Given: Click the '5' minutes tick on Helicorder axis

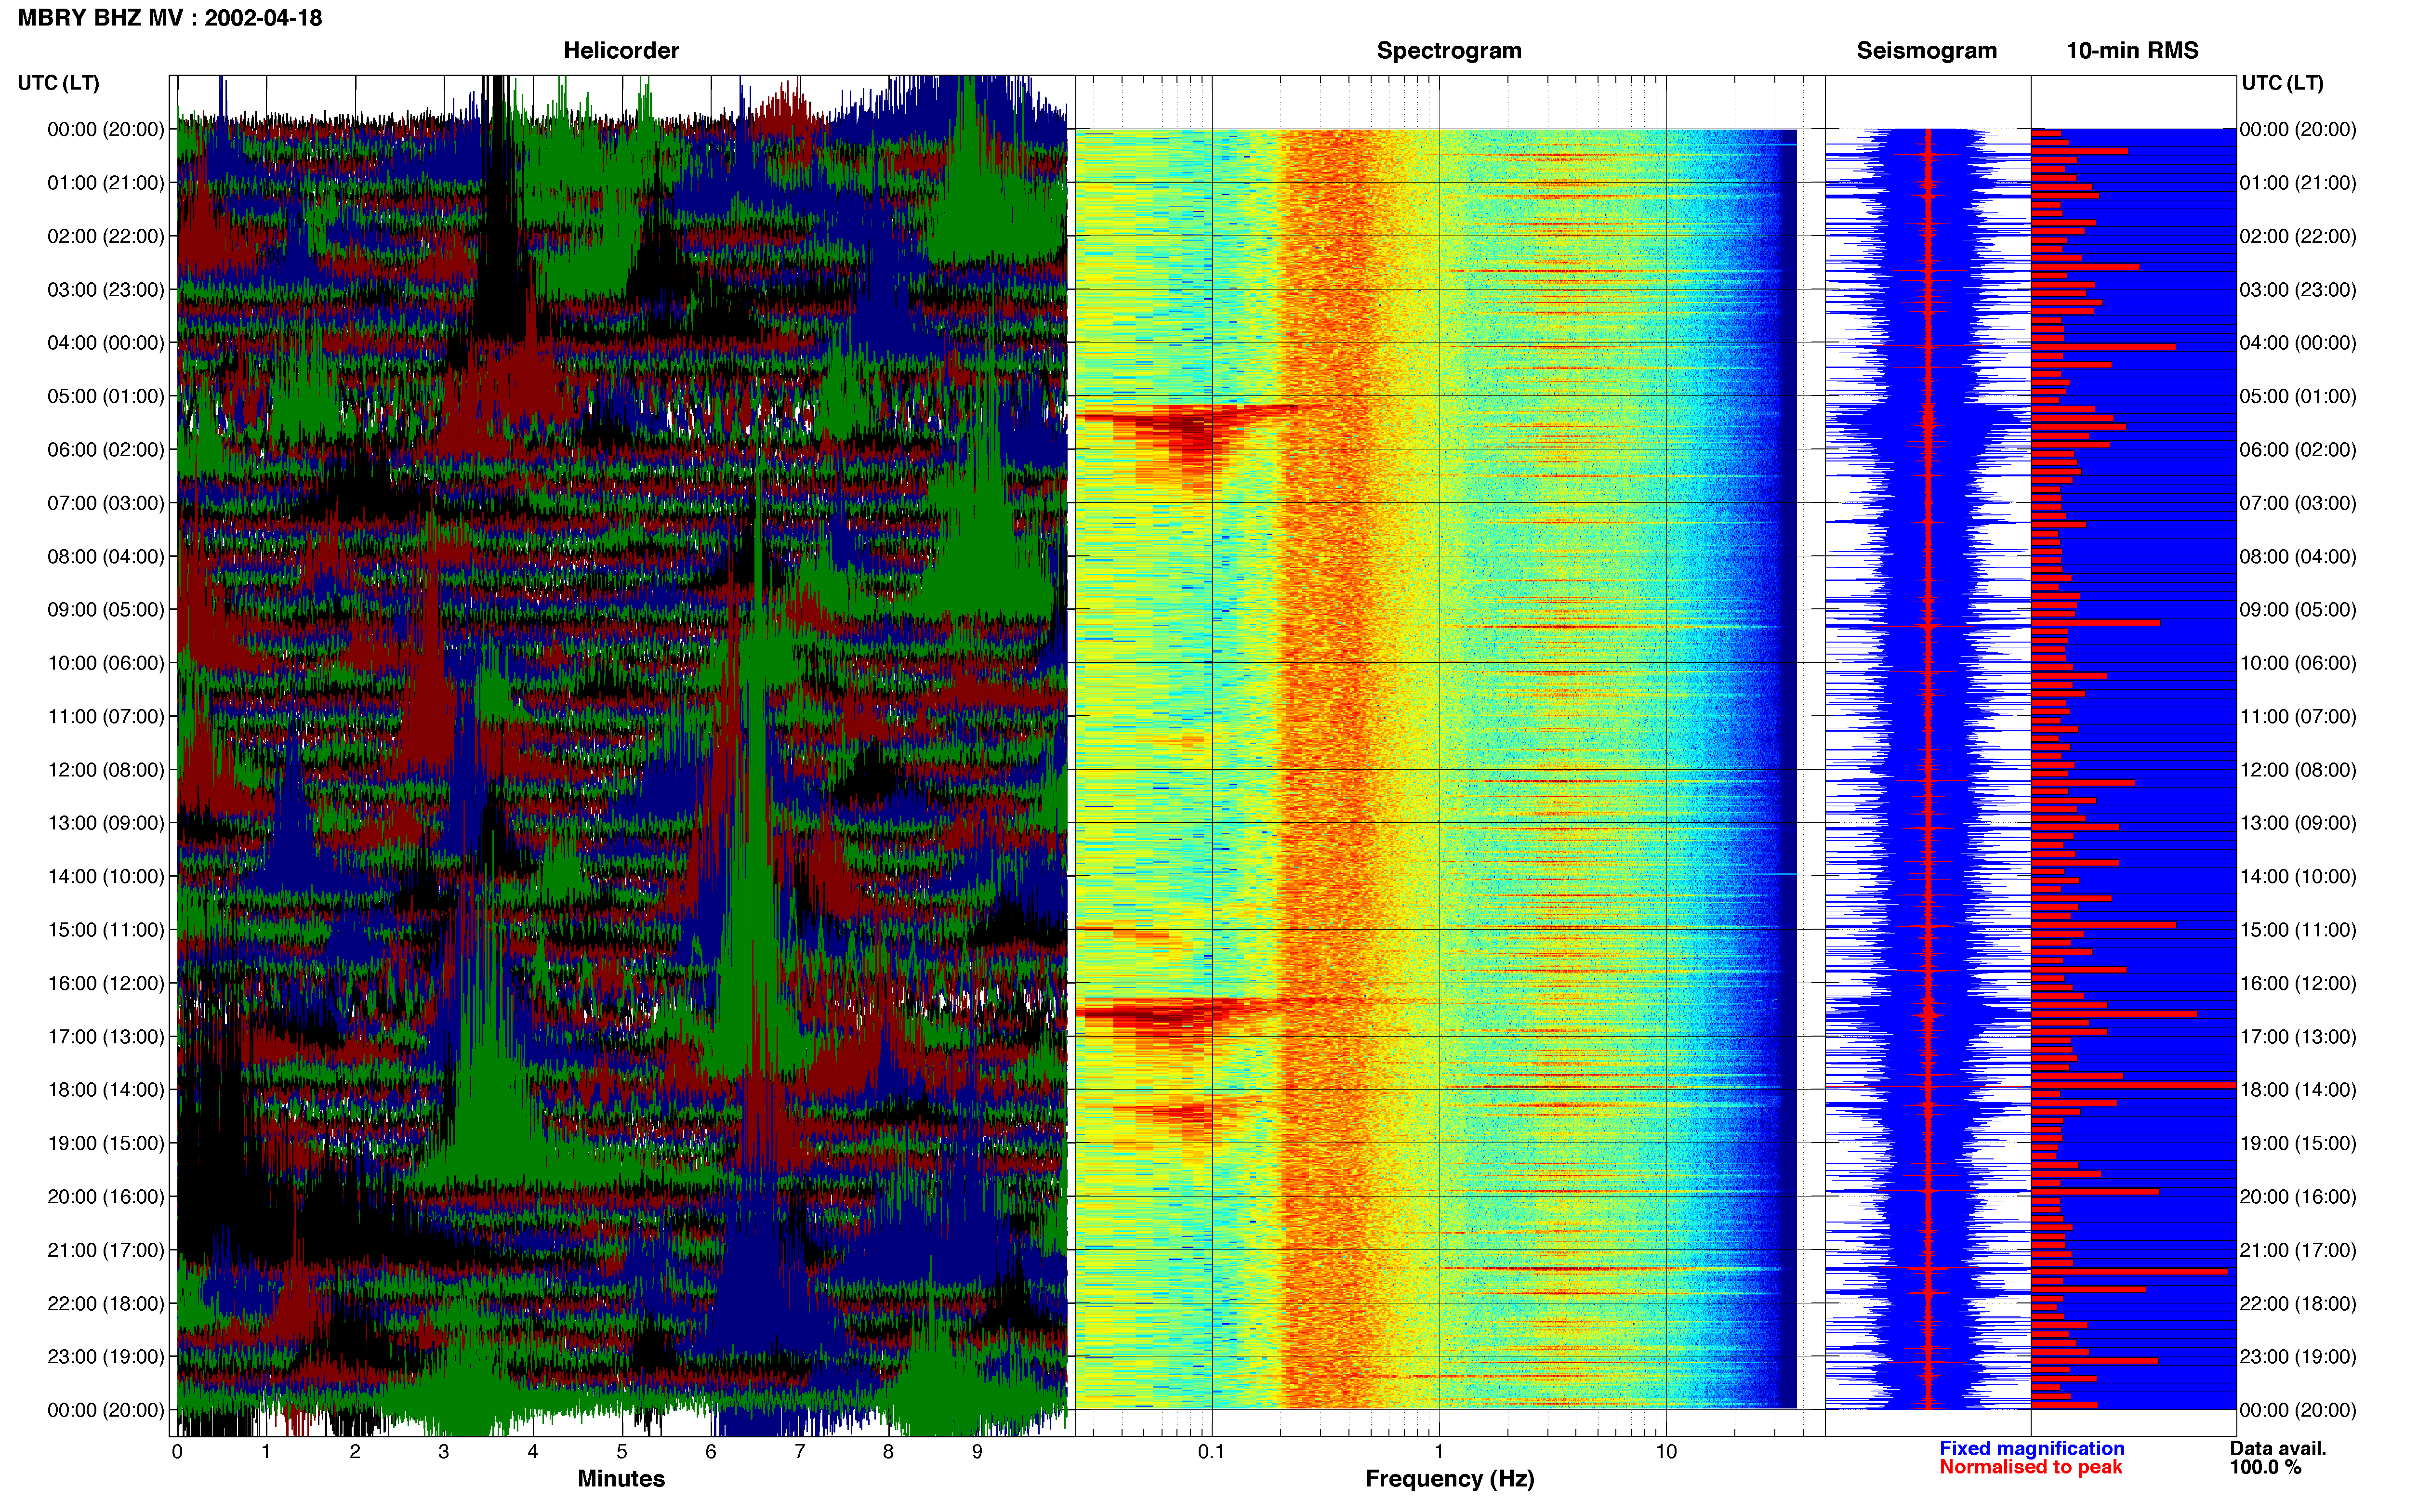Looking at the screenshot, I should 622,1451.
